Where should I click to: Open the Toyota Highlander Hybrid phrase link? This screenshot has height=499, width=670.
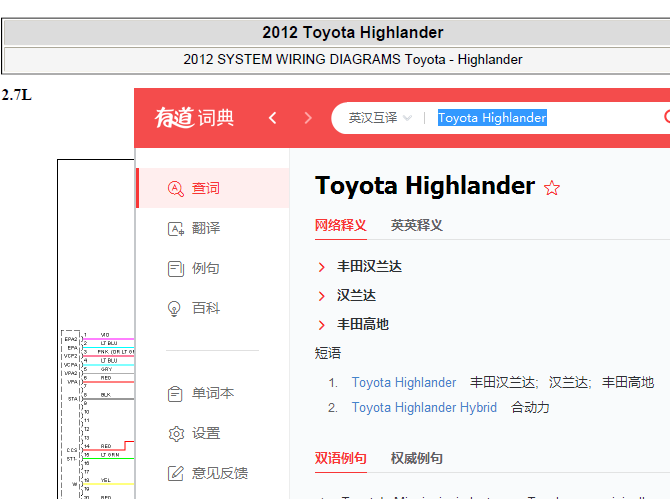pyautogui.click(x=424, y=408)
